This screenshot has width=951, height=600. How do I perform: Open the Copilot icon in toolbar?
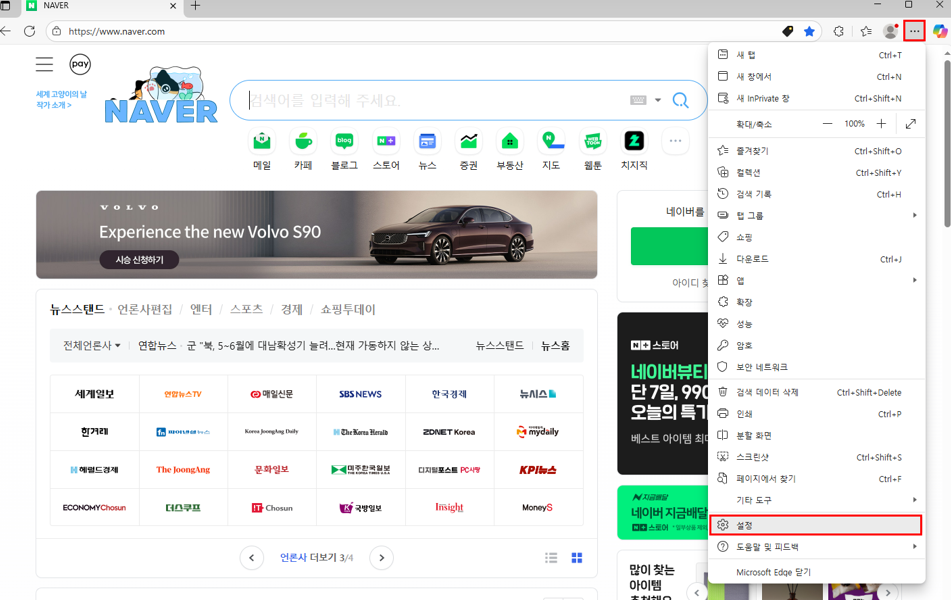click(940, 31)
